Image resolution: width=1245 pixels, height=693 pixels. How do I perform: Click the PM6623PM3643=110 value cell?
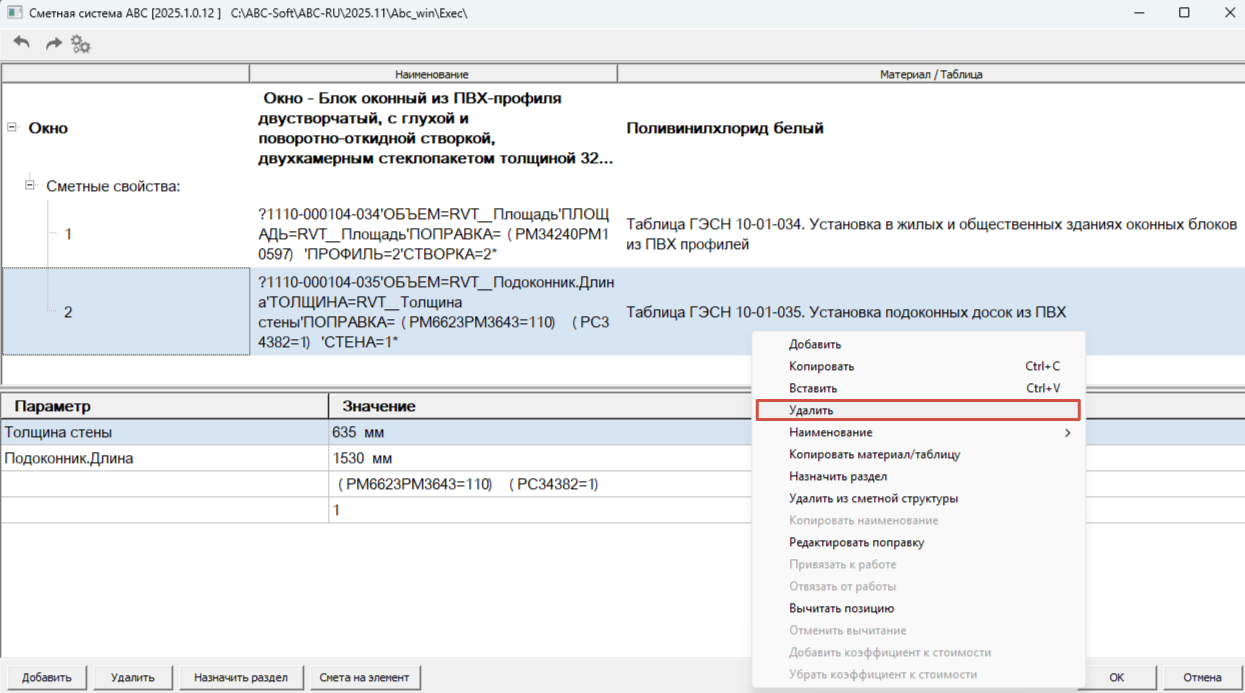point(540,484)
